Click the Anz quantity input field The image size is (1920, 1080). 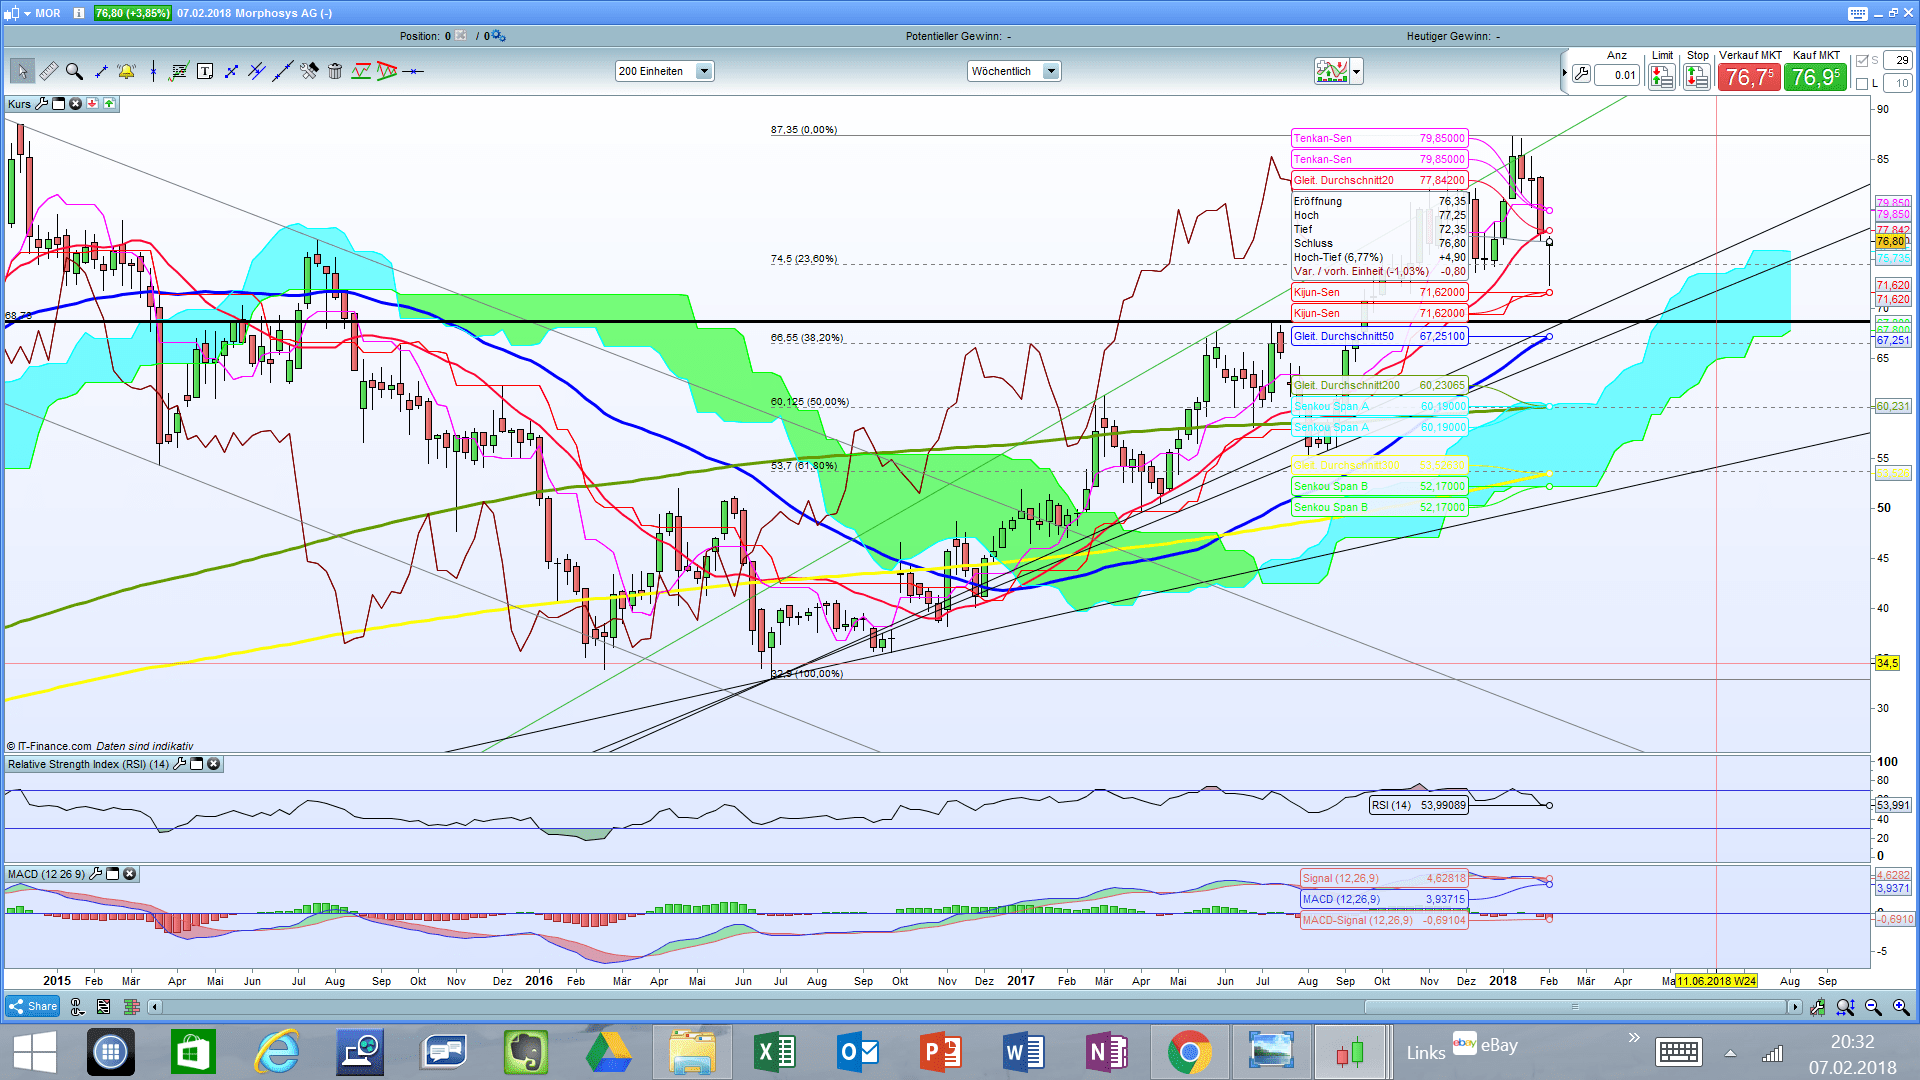click(1617, 75)
